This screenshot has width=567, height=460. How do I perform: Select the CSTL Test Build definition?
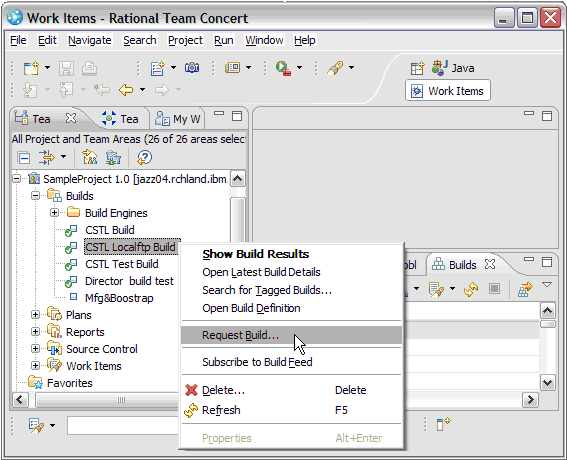tap(122, 264)
